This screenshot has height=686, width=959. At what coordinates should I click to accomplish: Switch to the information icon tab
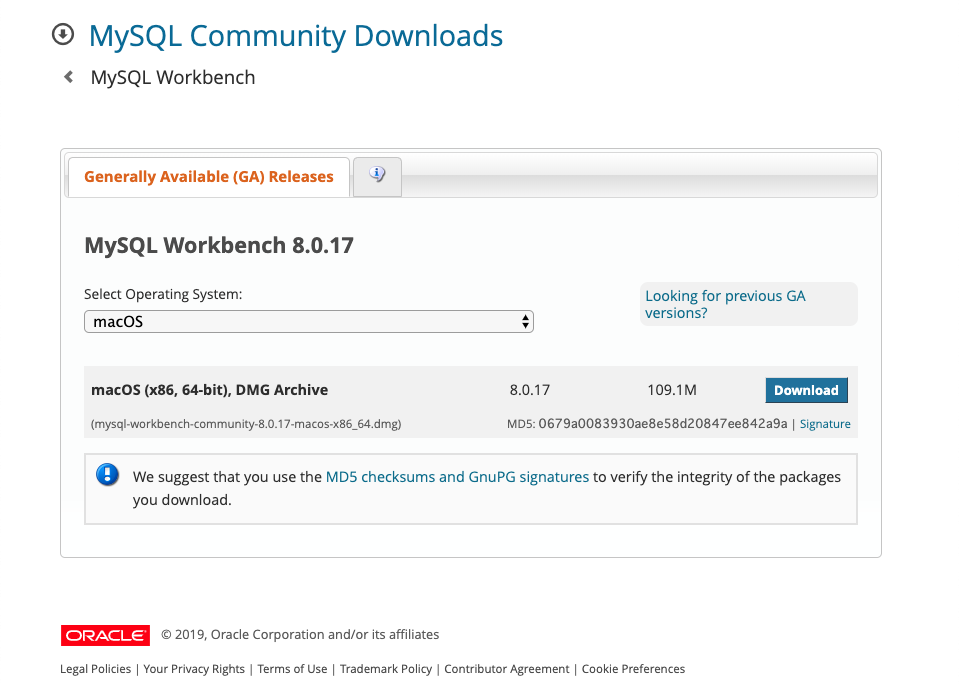click(377, 177)
